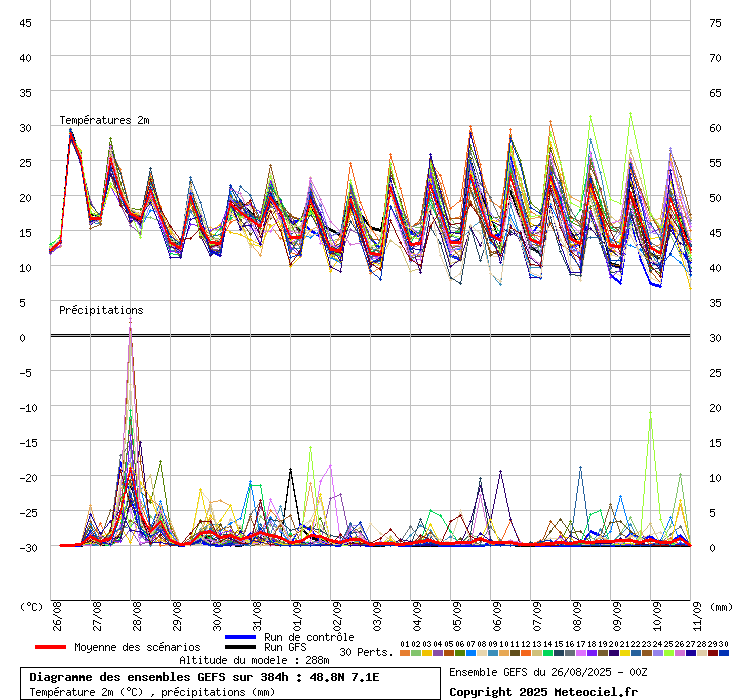
Task: Click the 01/09 date label
Action: click(297, 616)
